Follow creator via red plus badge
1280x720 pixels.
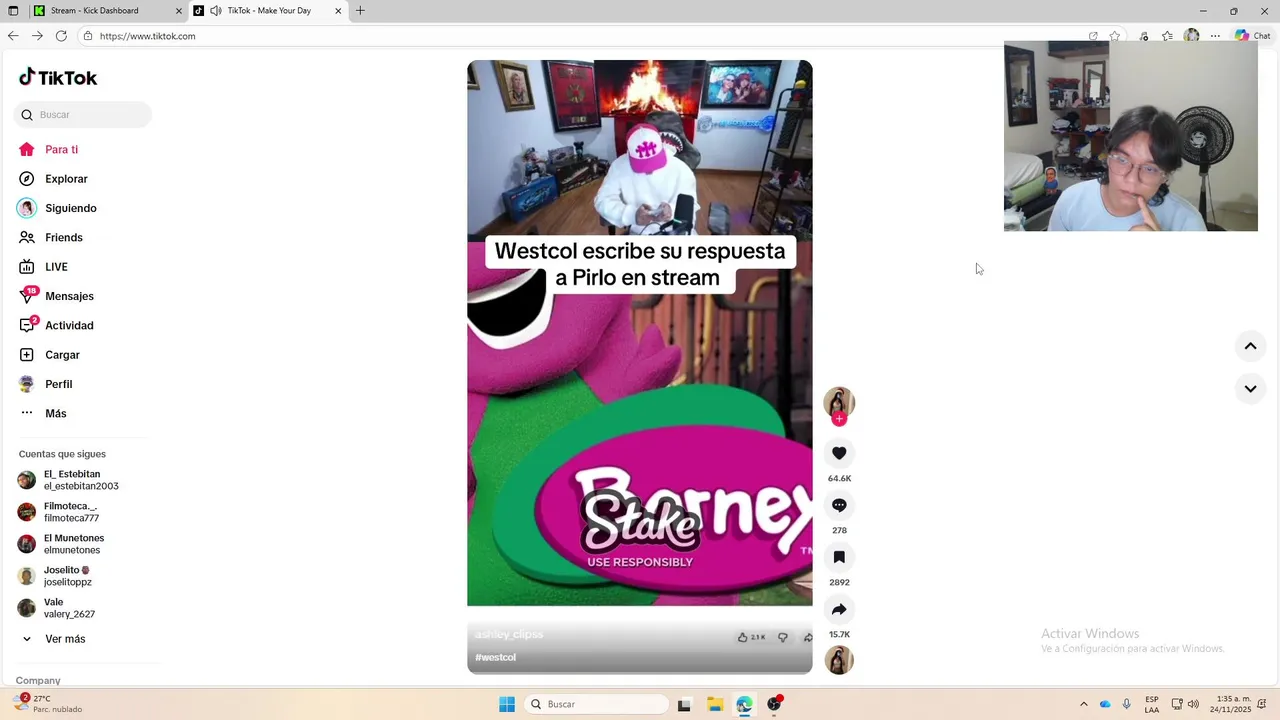(839, 419)
